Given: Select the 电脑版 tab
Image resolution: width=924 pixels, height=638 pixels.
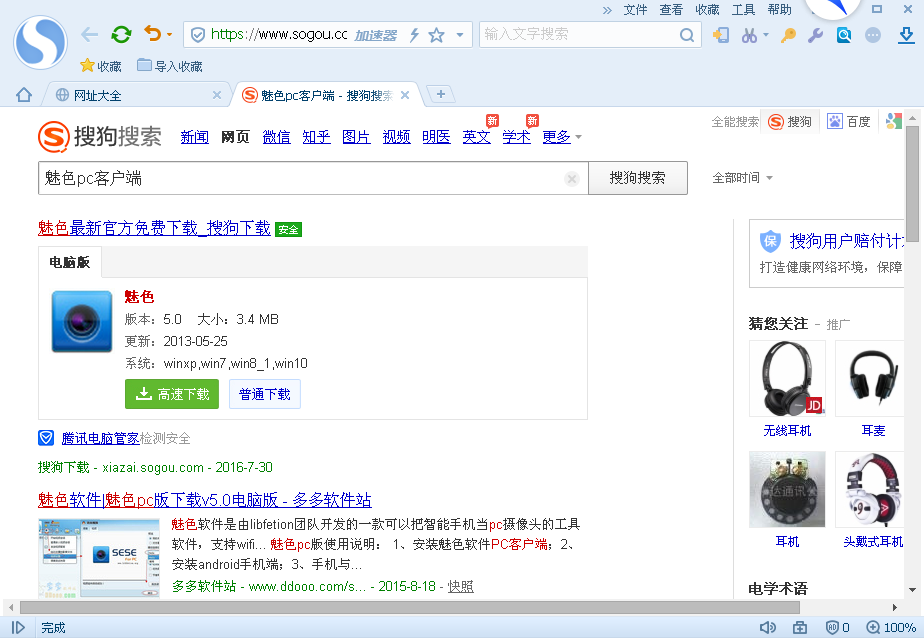Looking at the screenshot, I should pos(70,262).
